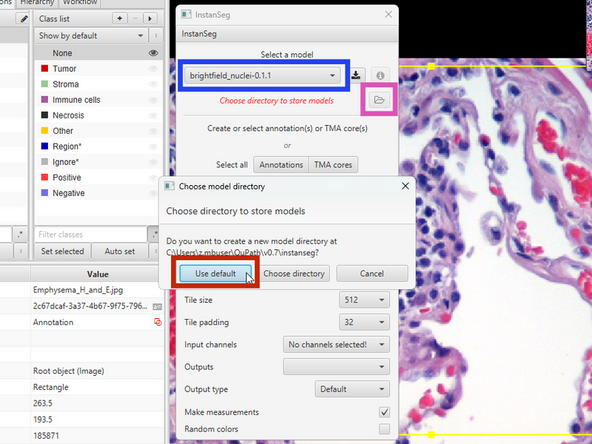Select the Ignore* class row
This screenshot has width=592, height=444.
[x=98, y=162]
